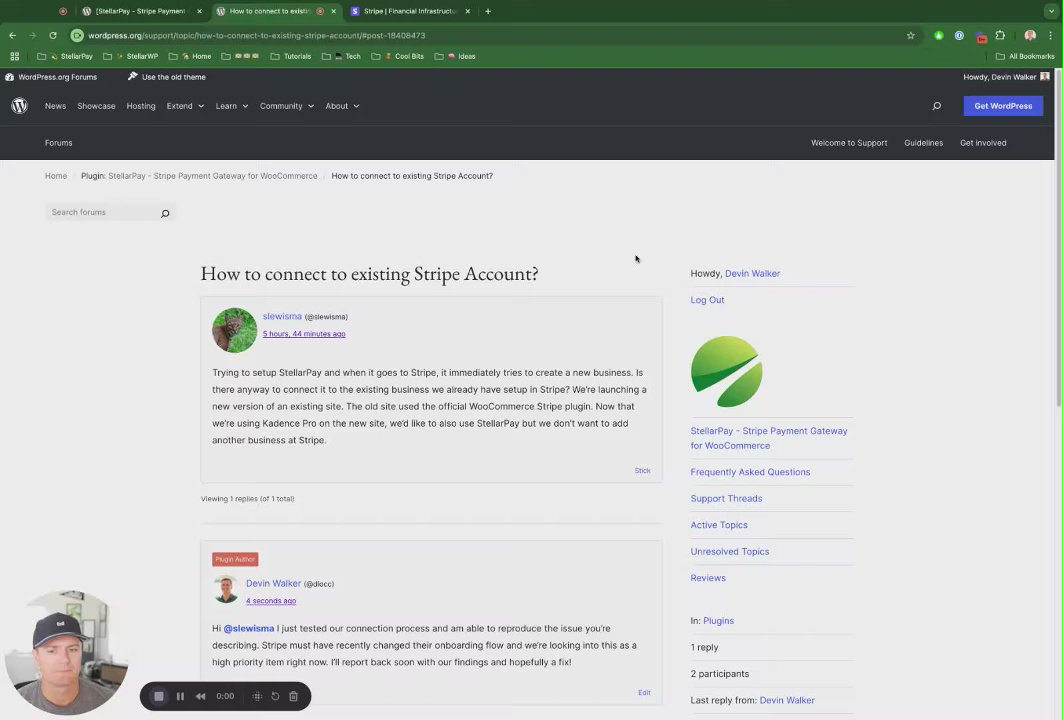Click WordPress.org Forums dashboard icon in admin bar
The image size is (1063, 720).
[9, 77]
